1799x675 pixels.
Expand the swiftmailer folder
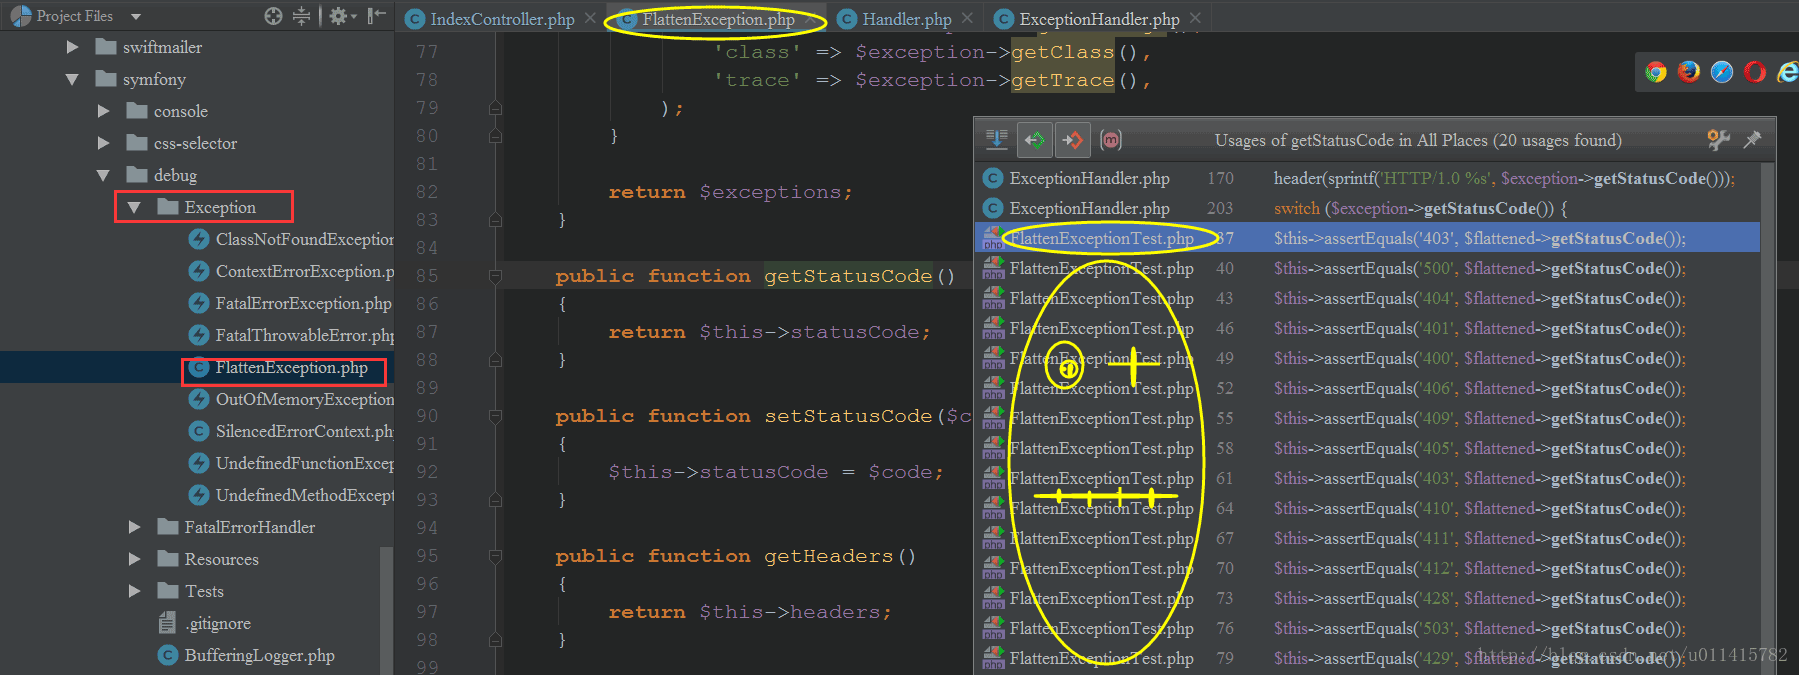click(72, 47)
